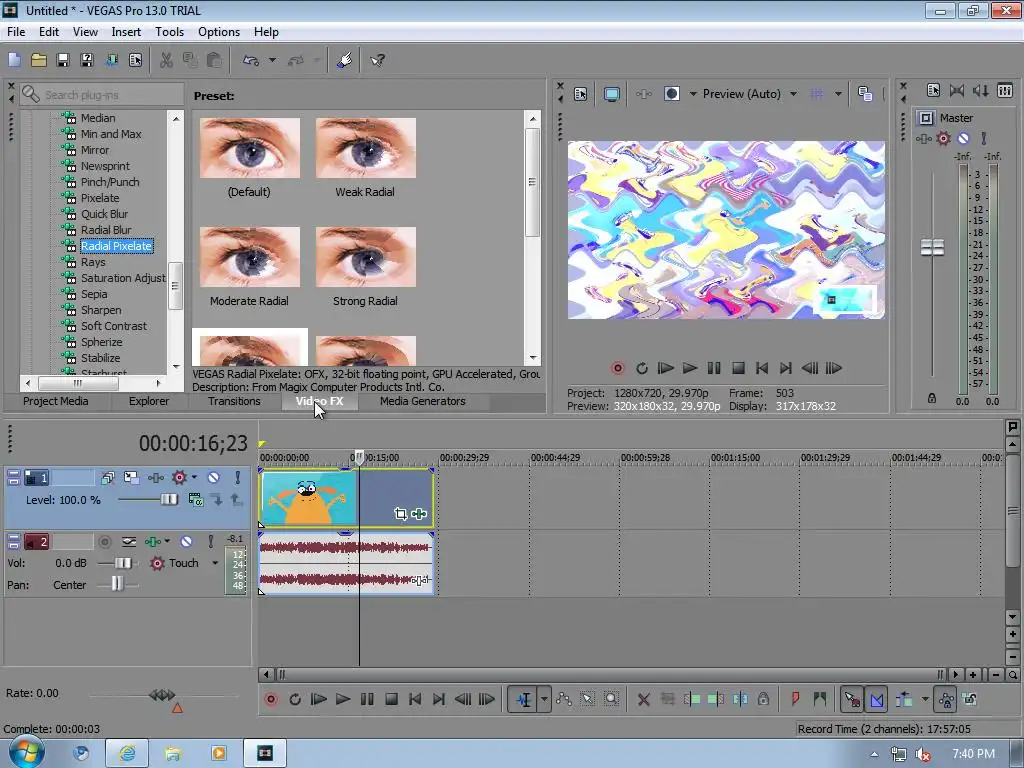Image resolution: width=1024 pixels, height=768 pixels.
Task: Mute audio track 2
Action: pyautogui.click(x=186, y=541)
